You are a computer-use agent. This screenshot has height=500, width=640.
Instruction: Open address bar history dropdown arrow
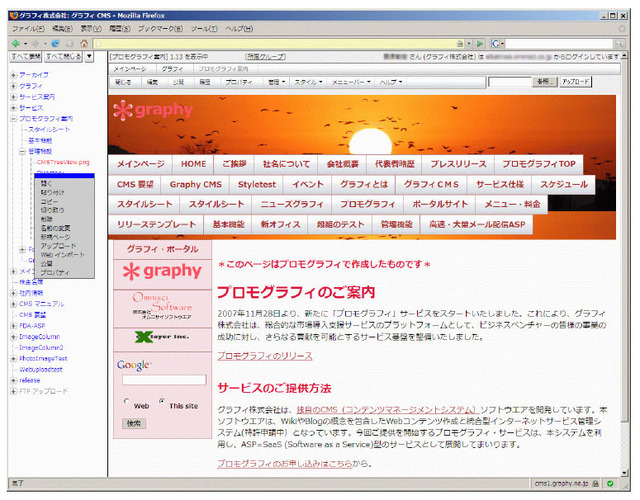coord(469,43)
